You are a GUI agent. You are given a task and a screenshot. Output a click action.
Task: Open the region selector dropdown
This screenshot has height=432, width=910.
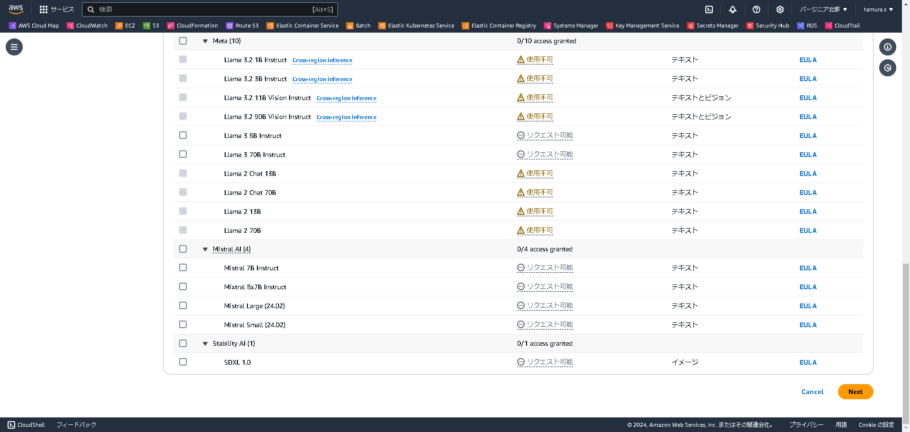pyautogui.click(x=823, y=9)
